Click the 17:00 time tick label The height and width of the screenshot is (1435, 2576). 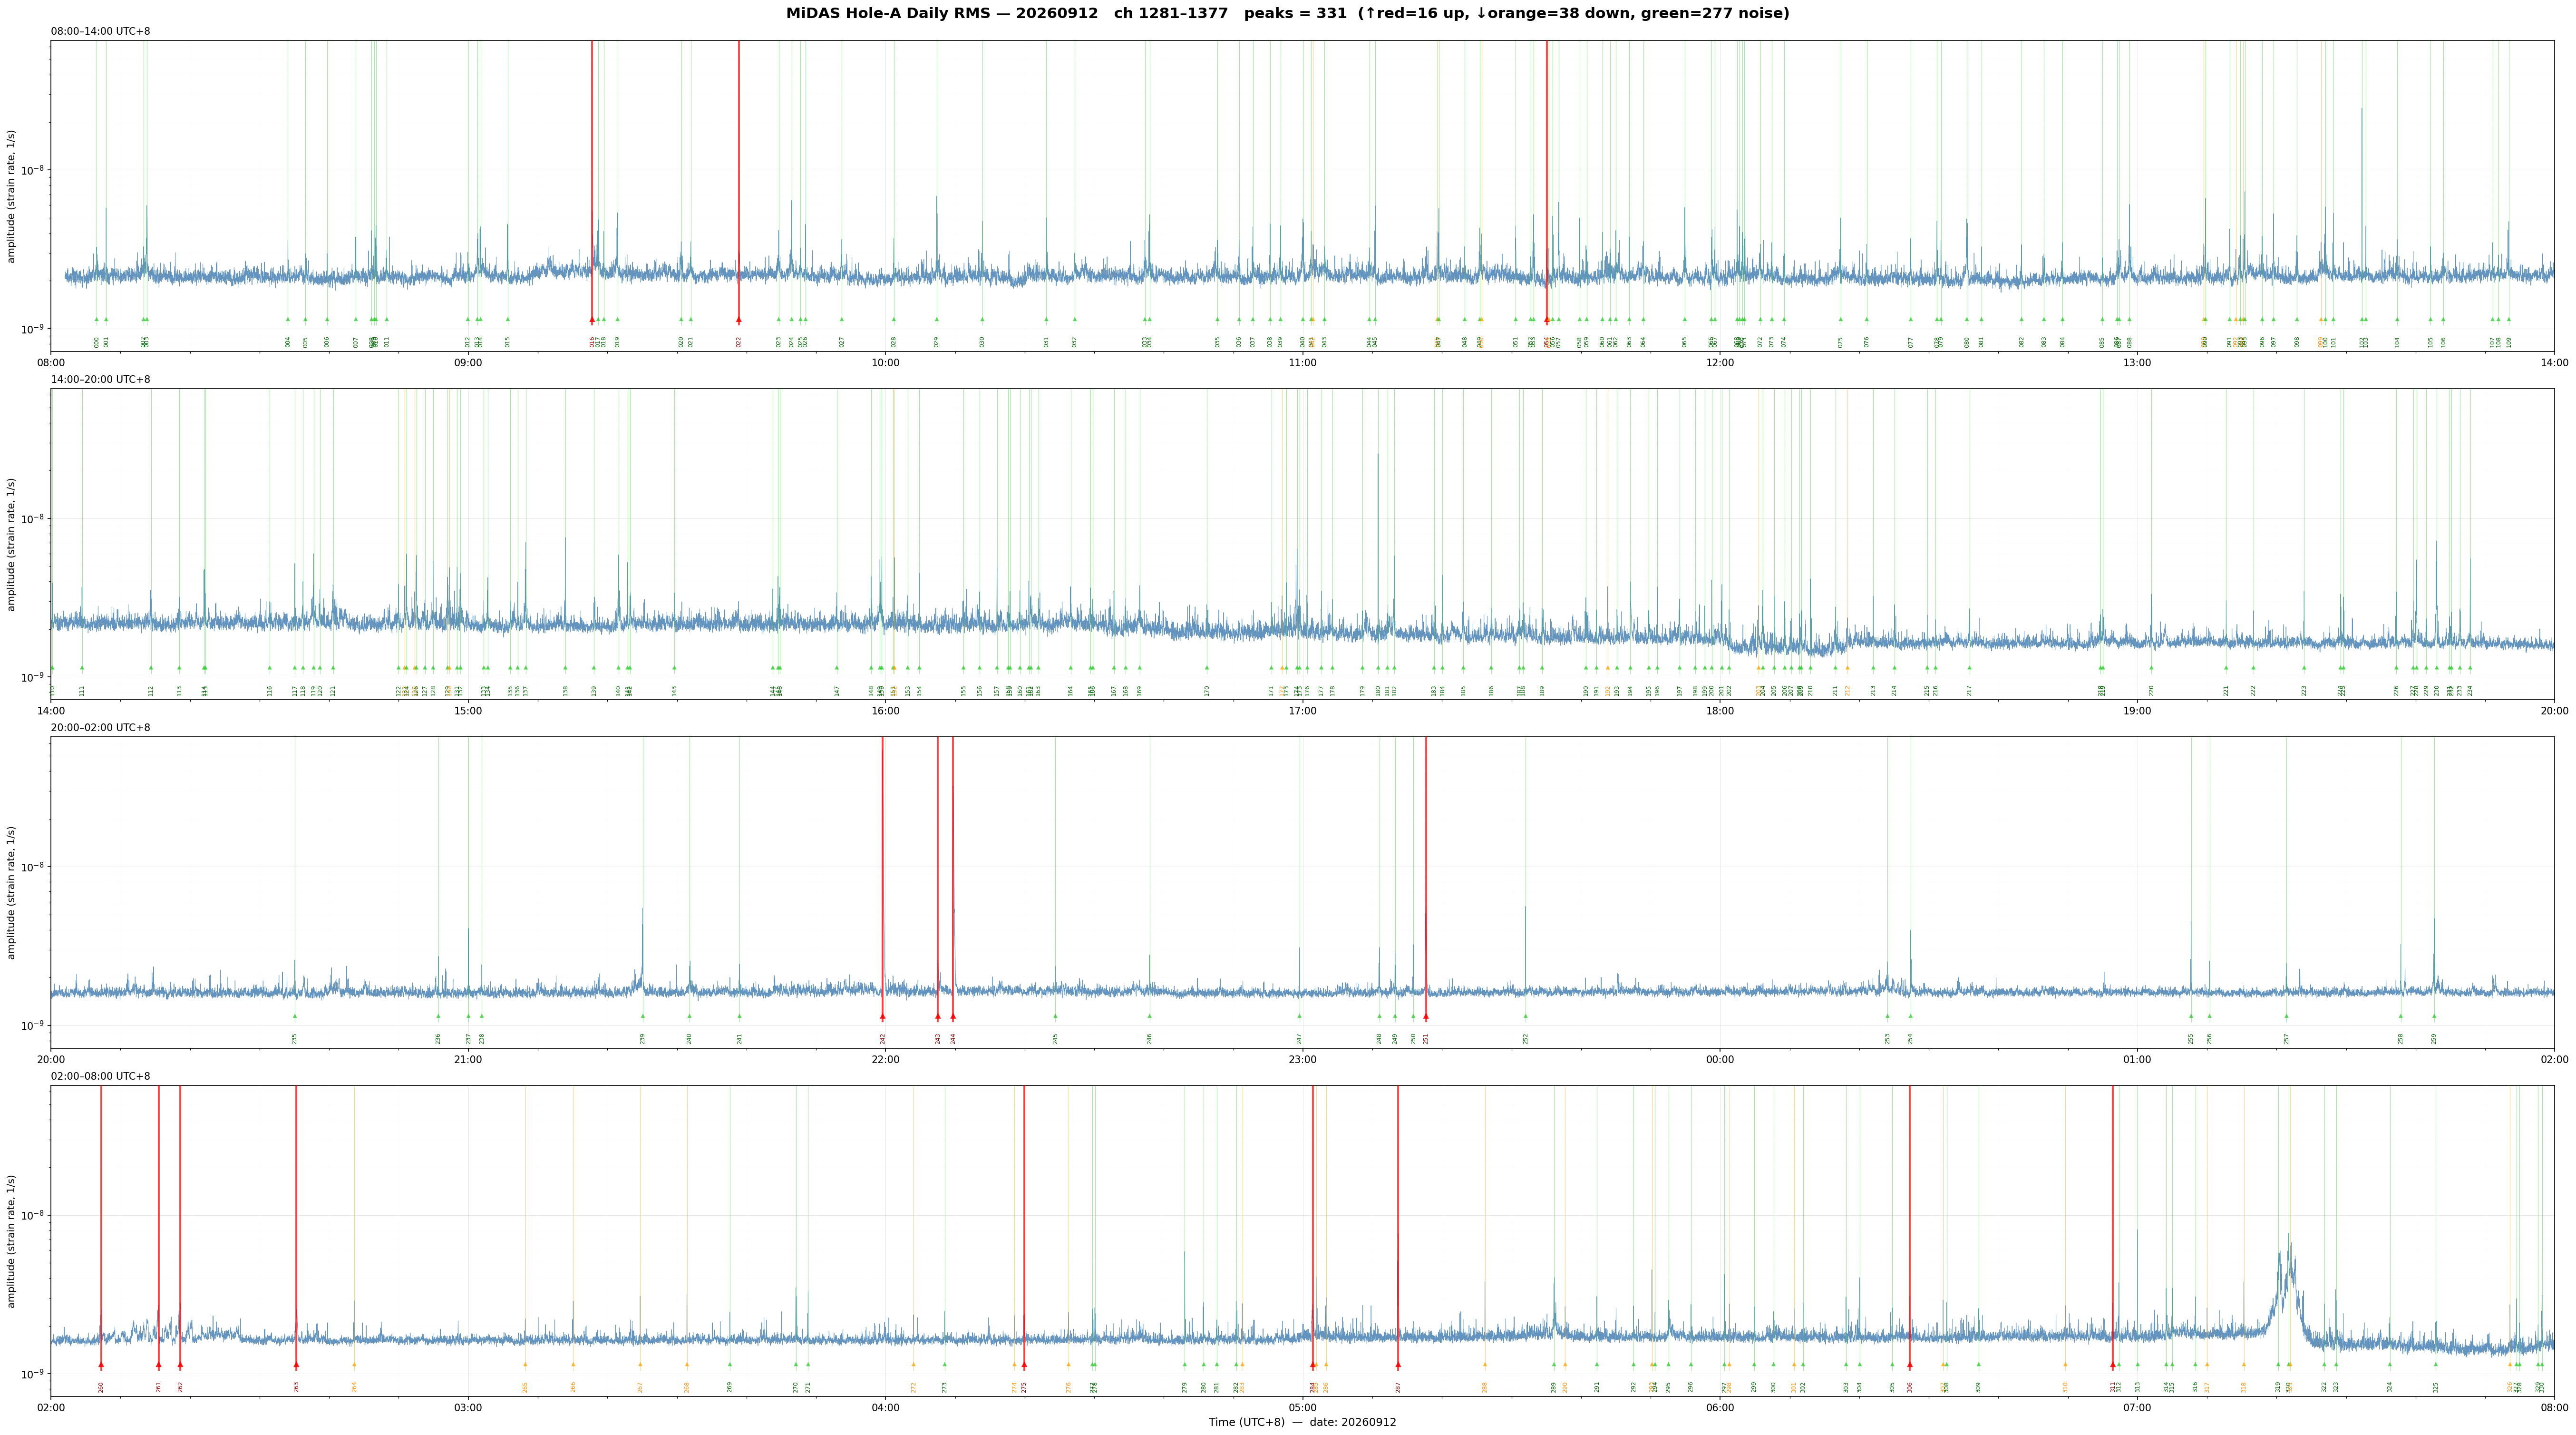(1302, 711)
